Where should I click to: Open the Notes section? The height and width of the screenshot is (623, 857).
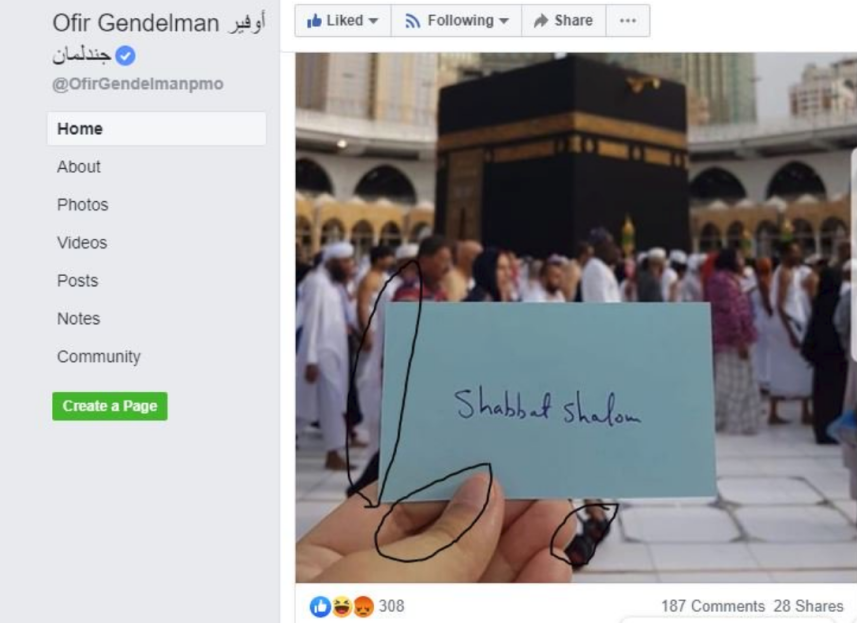tap(79, 319)
